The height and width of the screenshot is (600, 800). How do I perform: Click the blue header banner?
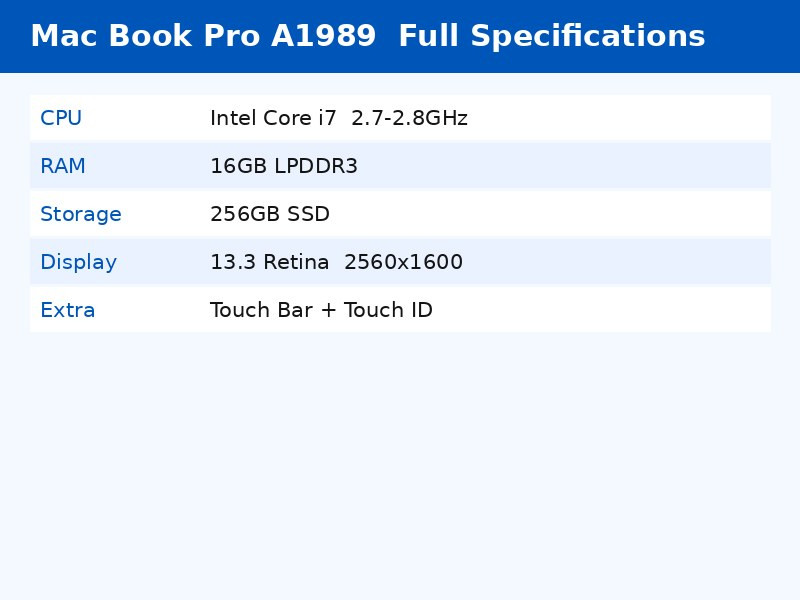pos(400,36)
